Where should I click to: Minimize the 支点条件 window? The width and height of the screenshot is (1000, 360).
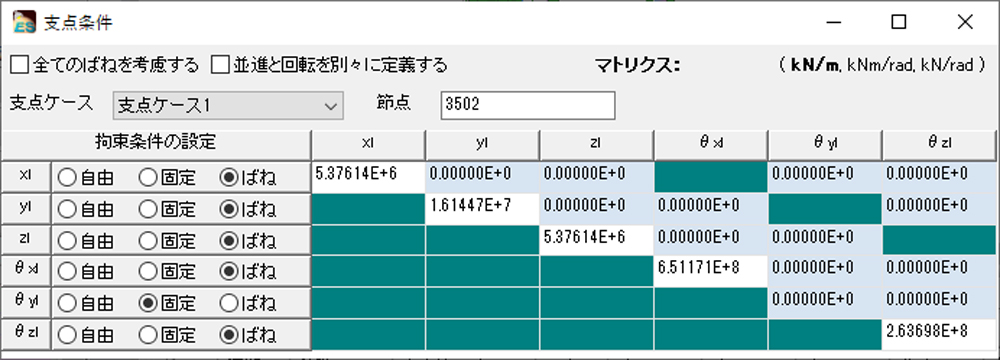834,22
